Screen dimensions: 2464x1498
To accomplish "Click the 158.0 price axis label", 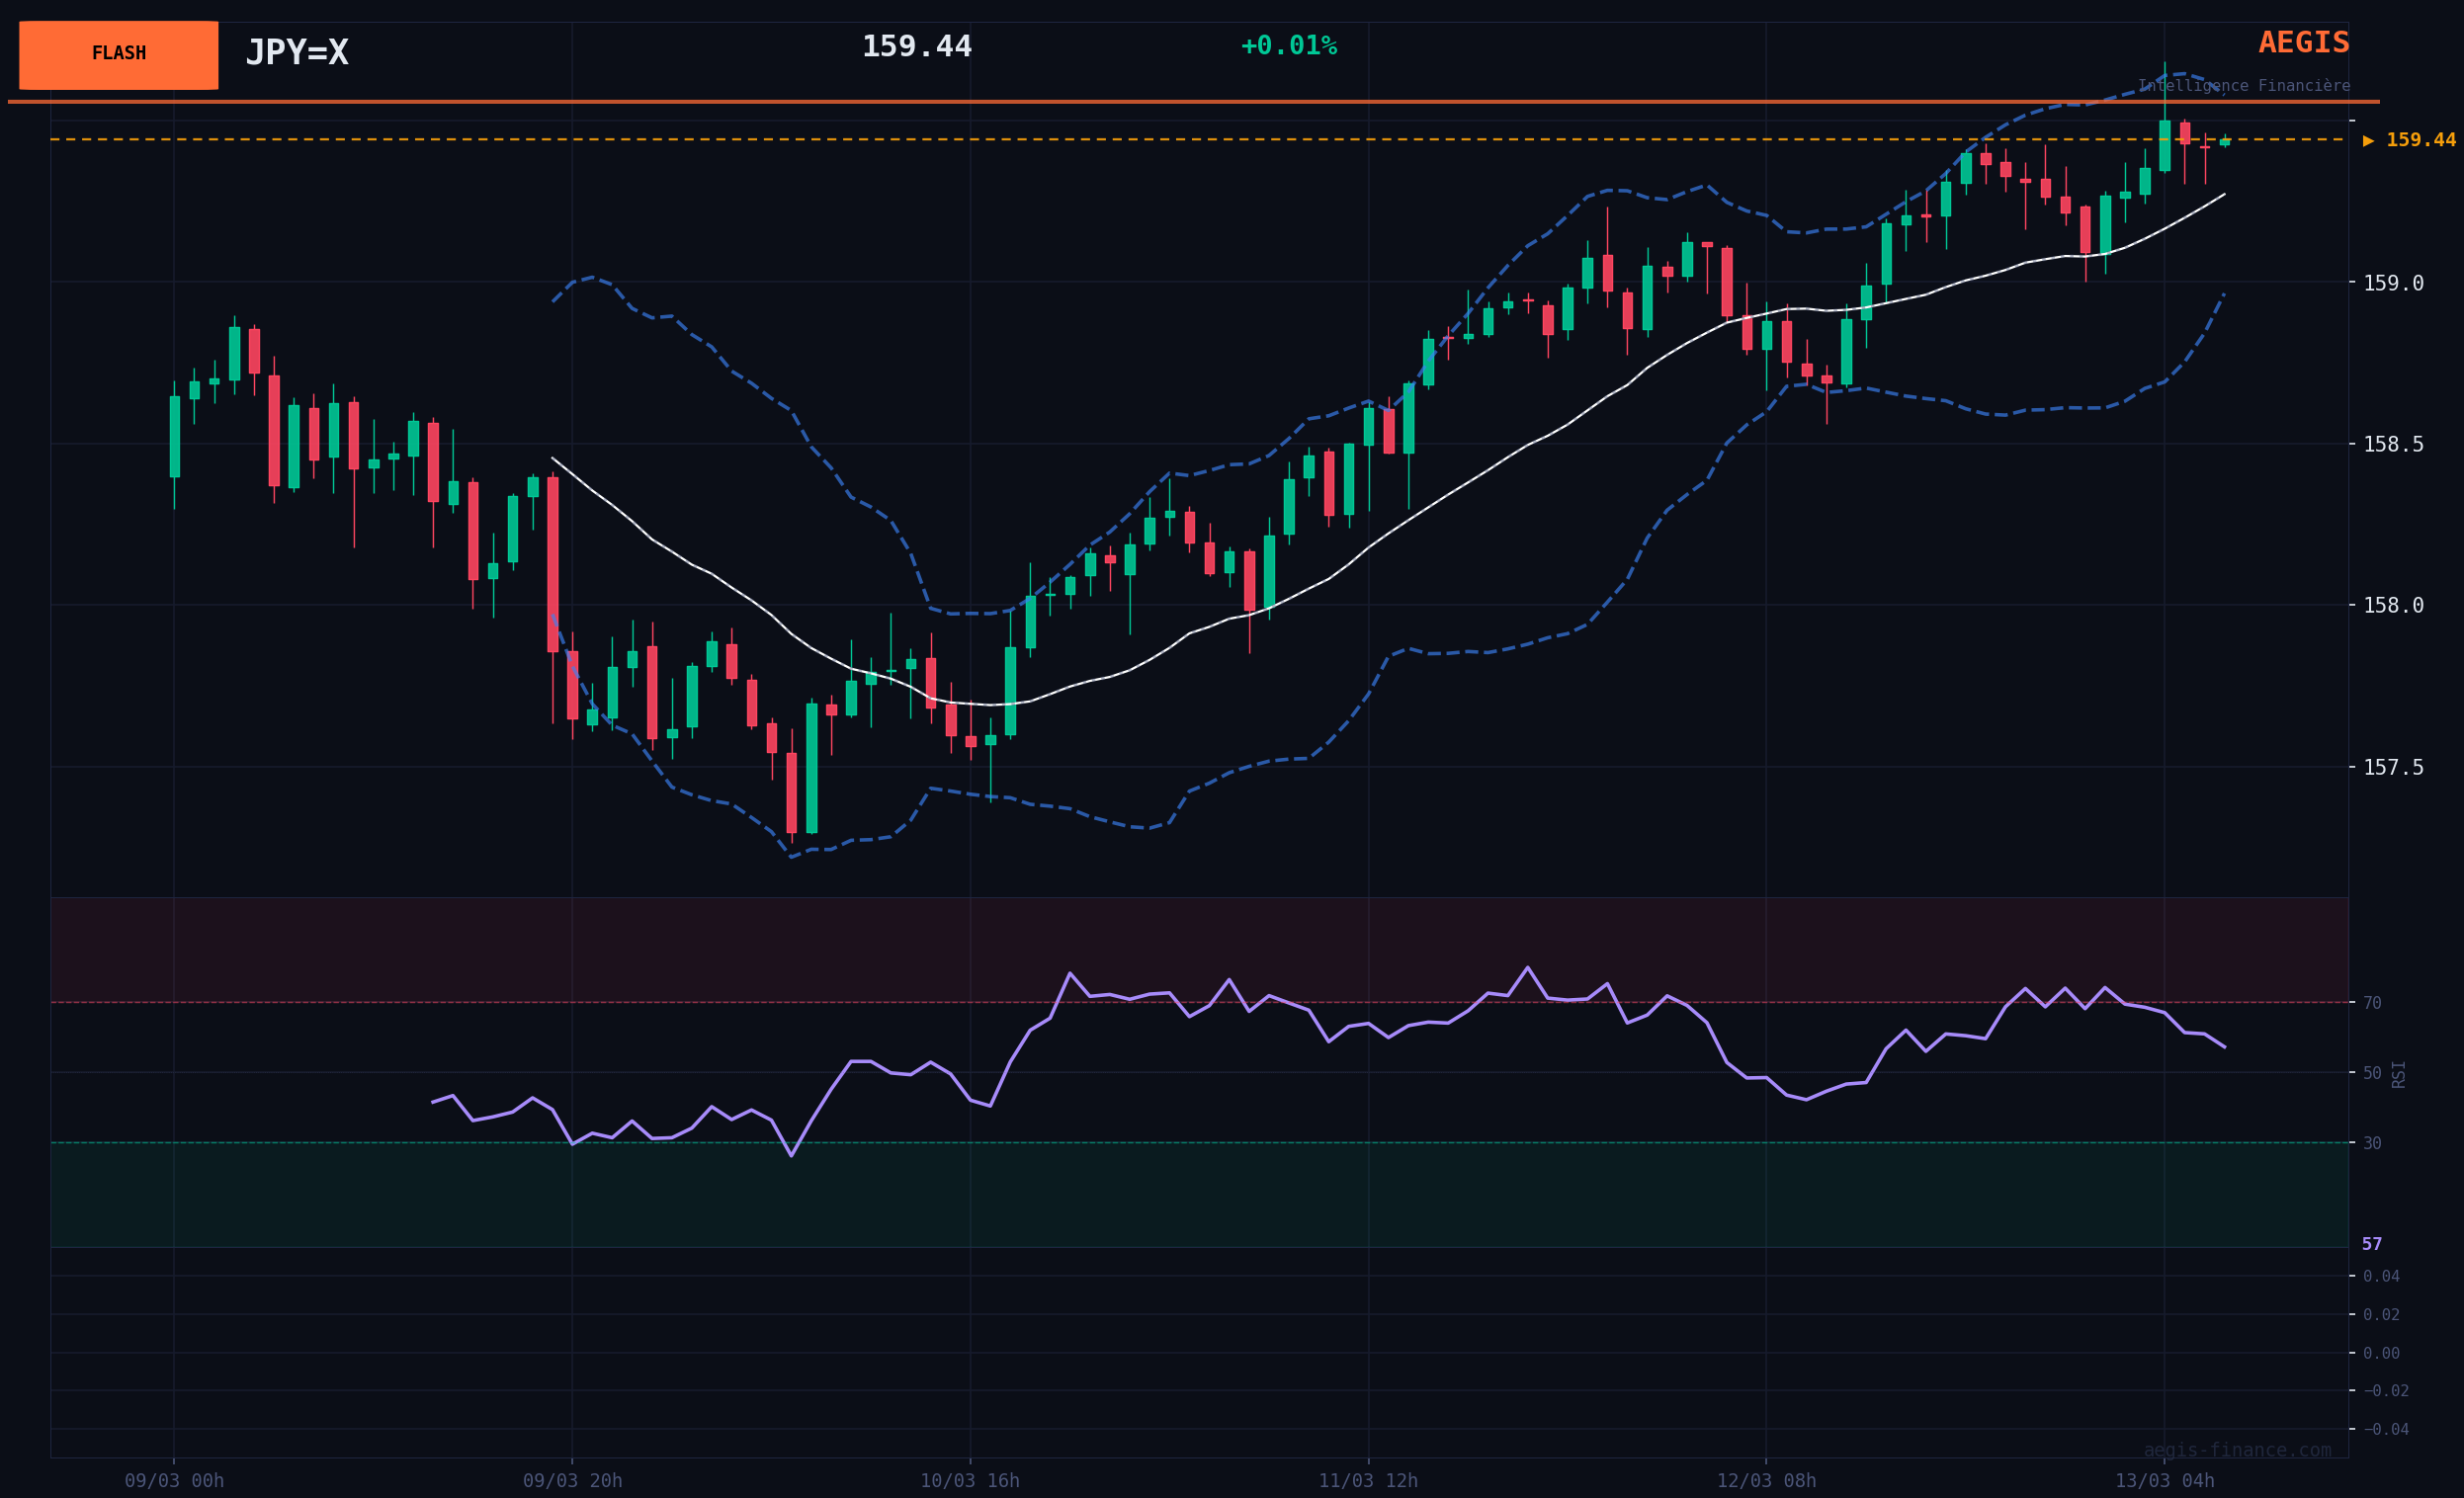I will pos(2393,606).
